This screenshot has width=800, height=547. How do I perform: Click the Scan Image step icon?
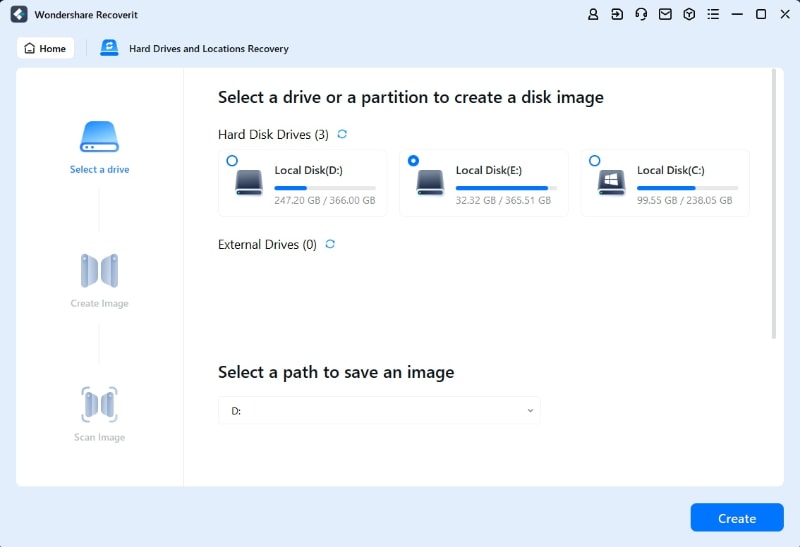tap(99, 404)
